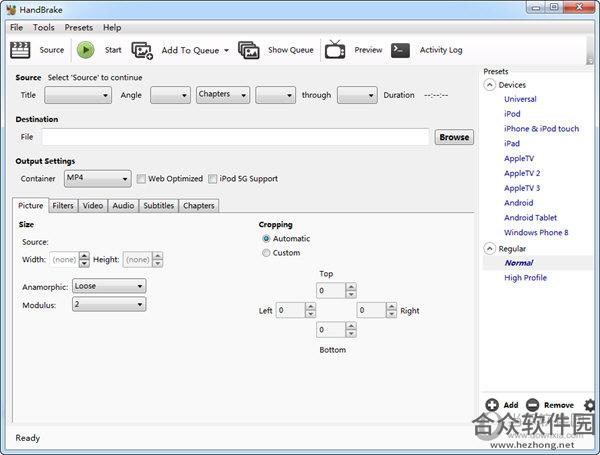The image size is (600, 455).
Task: Select the Universal preset
Action: coord(520,99)
